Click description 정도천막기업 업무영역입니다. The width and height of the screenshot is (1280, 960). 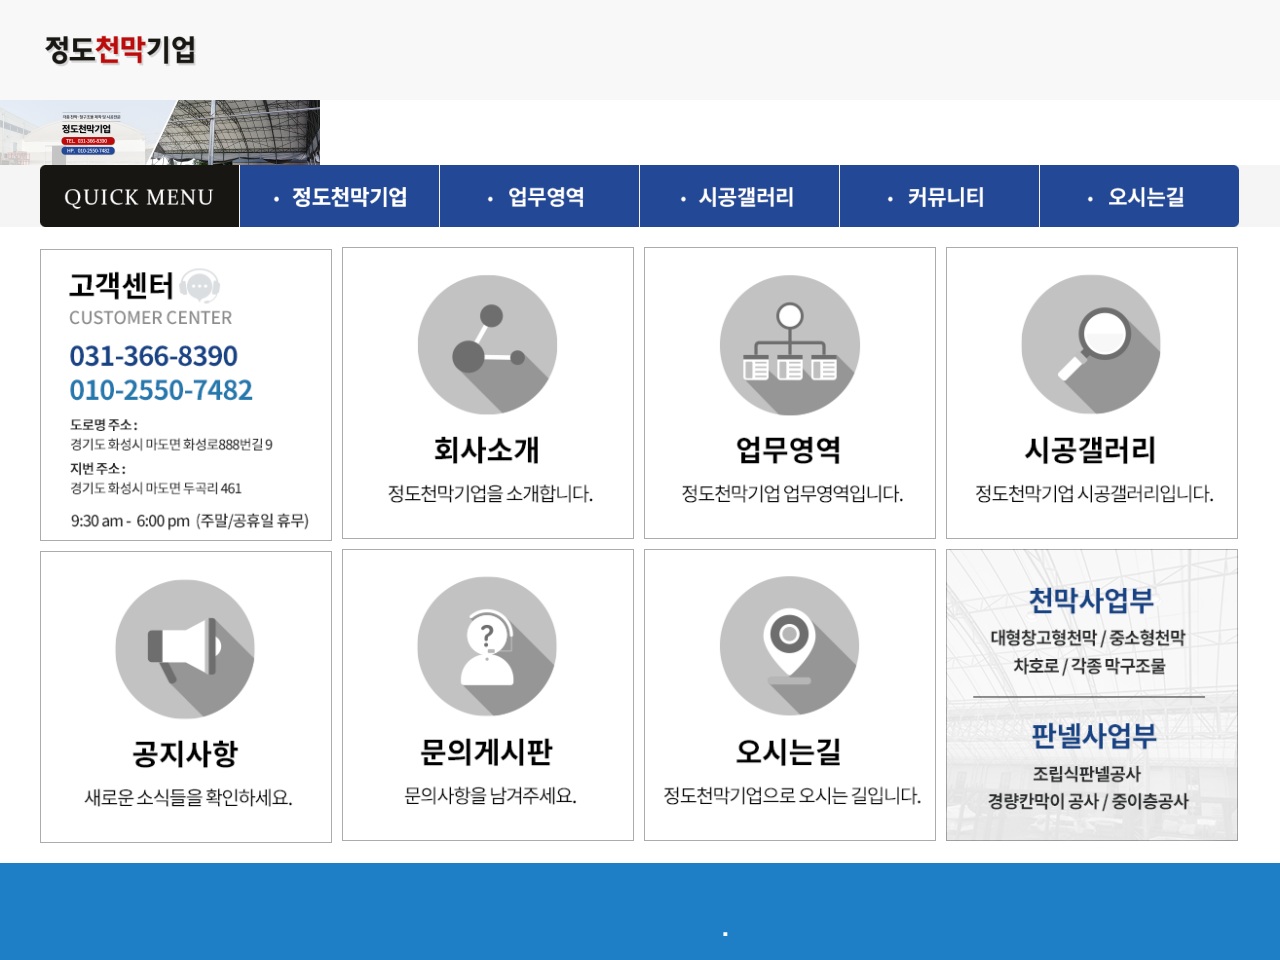pyautogui.click(x=792, y=494)
